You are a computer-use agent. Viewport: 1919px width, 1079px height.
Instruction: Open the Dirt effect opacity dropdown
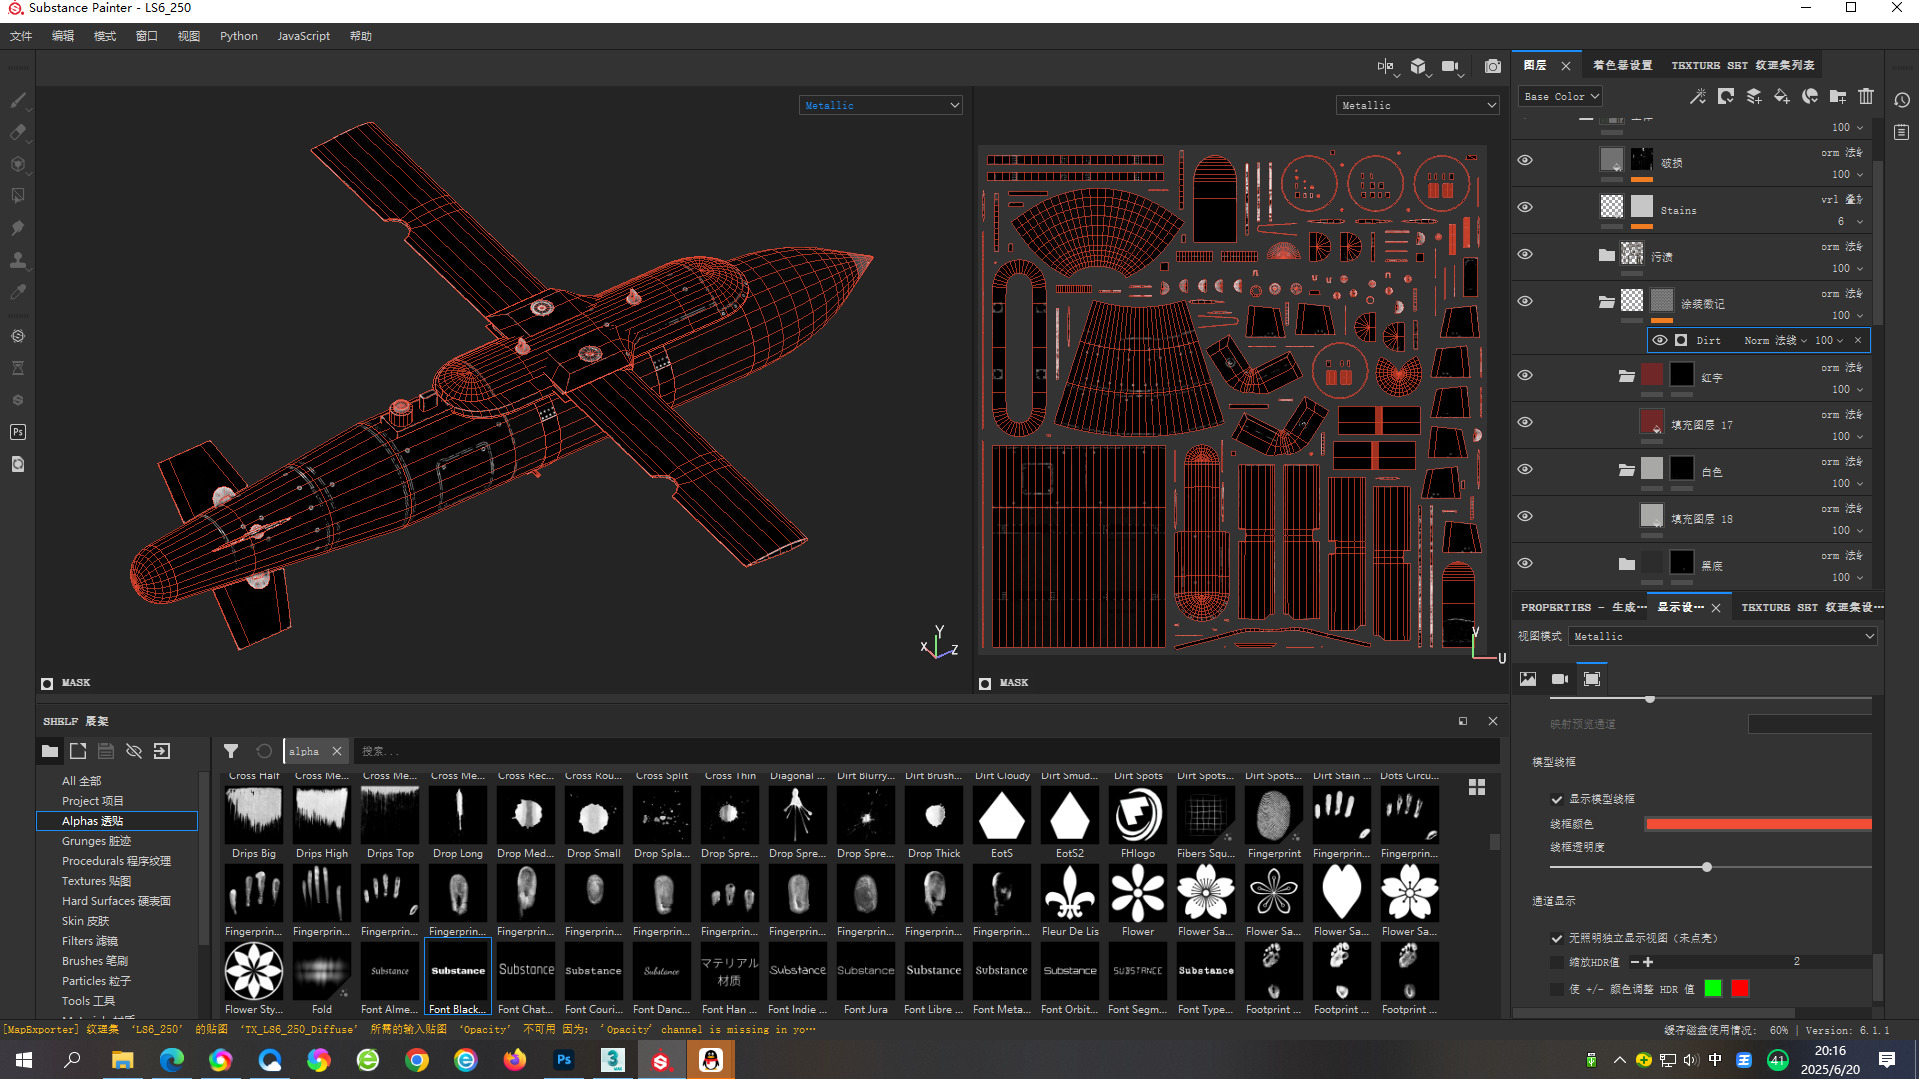tap(1830, 341)
